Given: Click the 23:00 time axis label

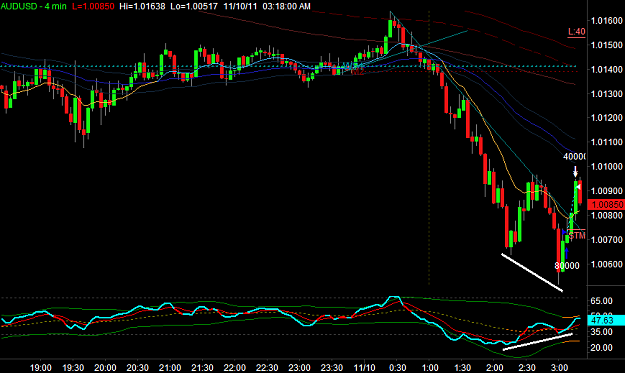Looking at the screenshot, I should click(x=299, y=367).
